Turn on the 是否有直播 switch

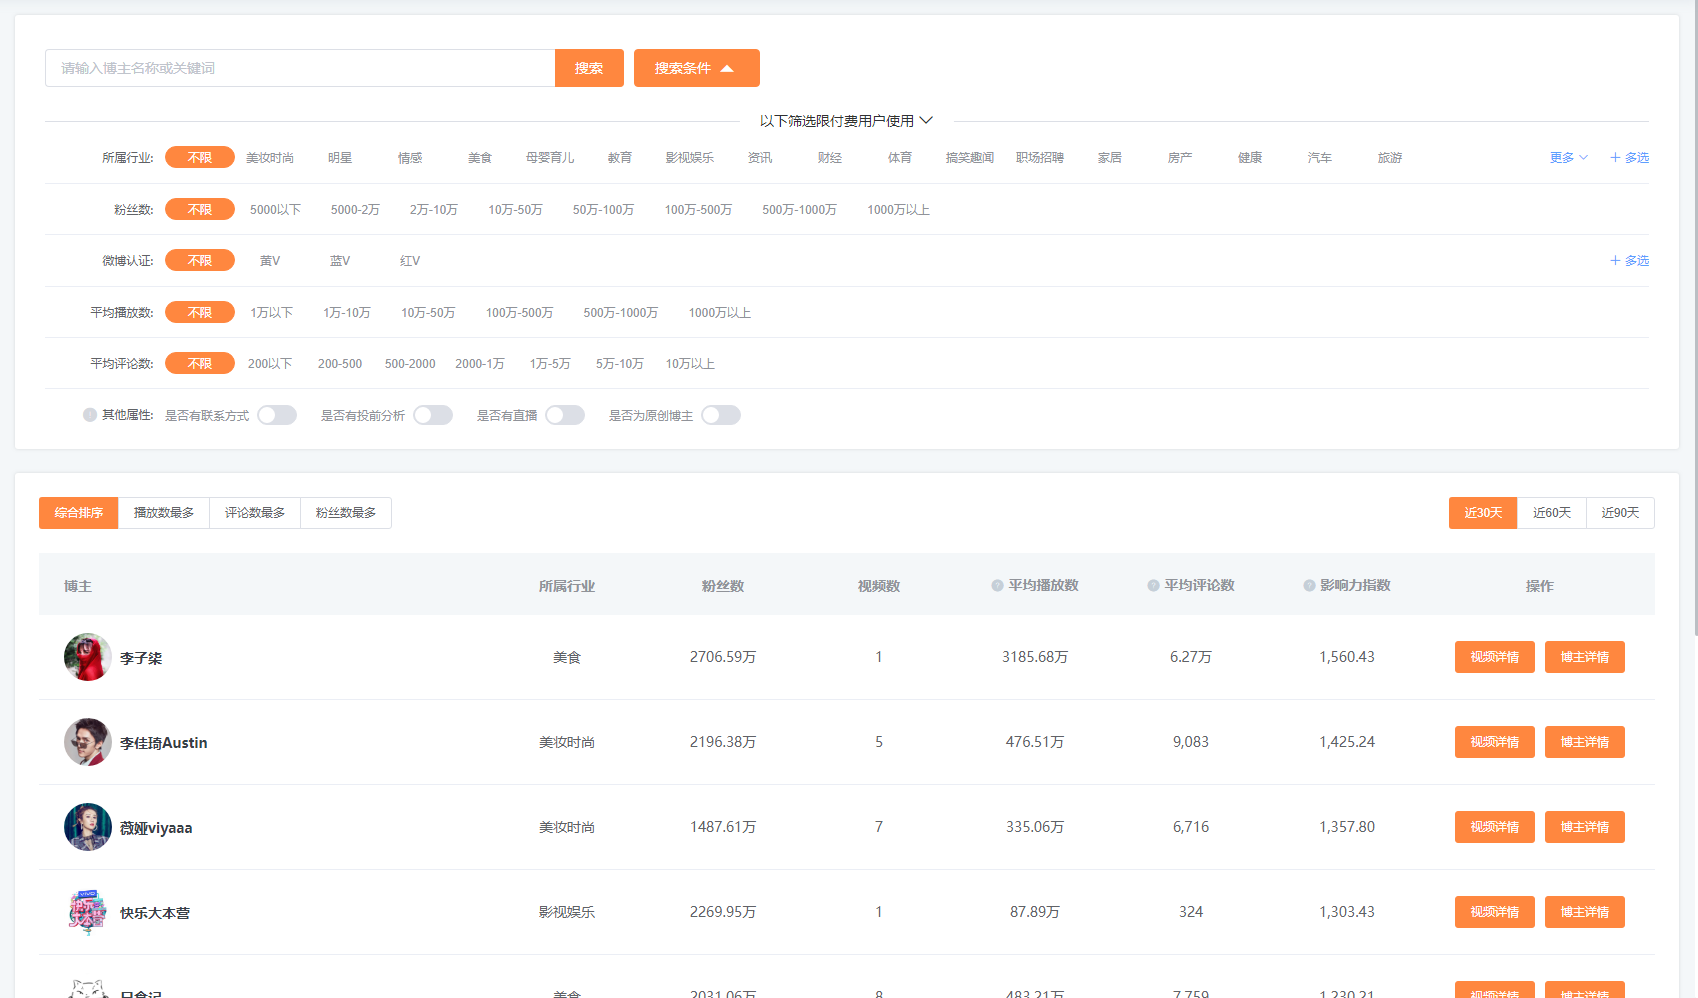coord(565,415)
